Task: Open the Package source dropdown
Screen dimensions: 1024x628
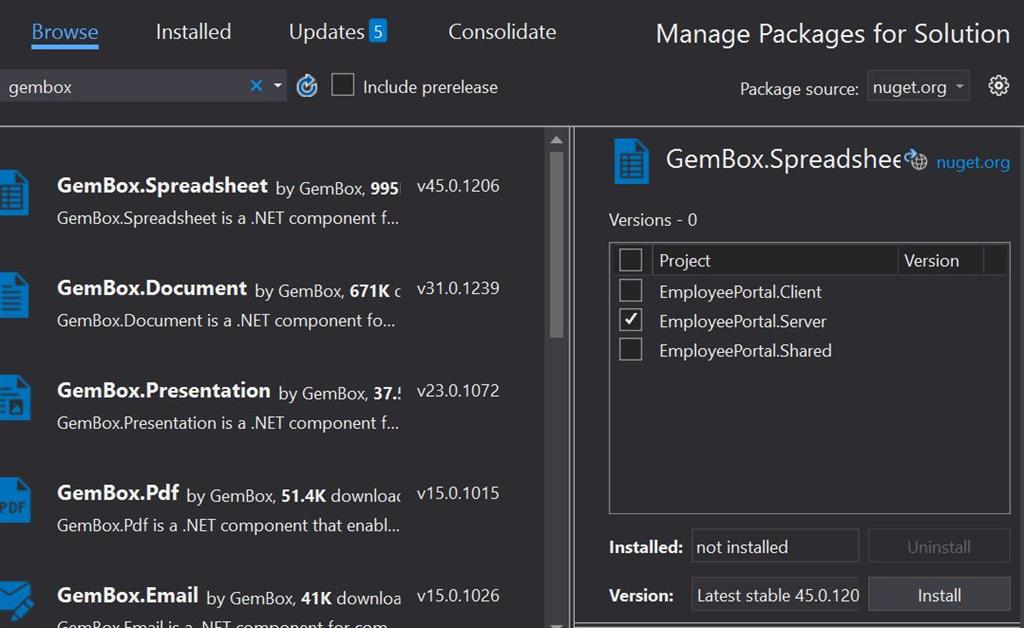Action: pos(918,87)
